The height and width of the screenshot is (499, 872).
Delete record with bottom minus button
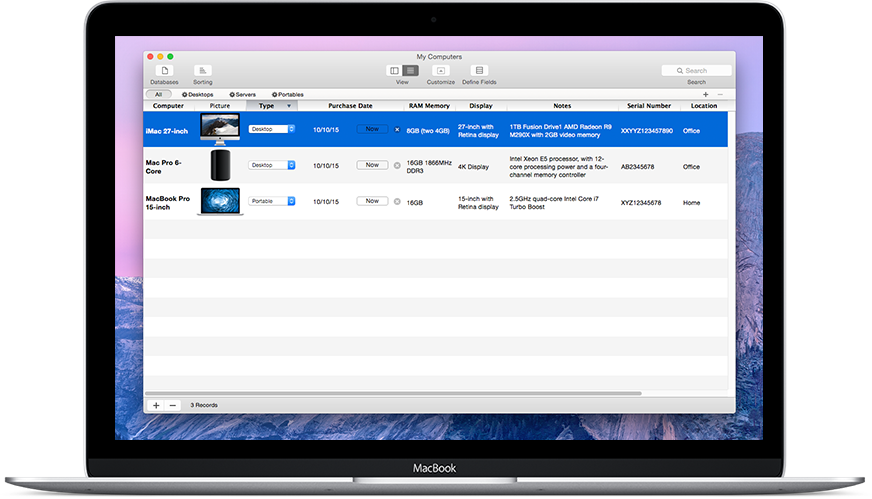tap(172, 406)
